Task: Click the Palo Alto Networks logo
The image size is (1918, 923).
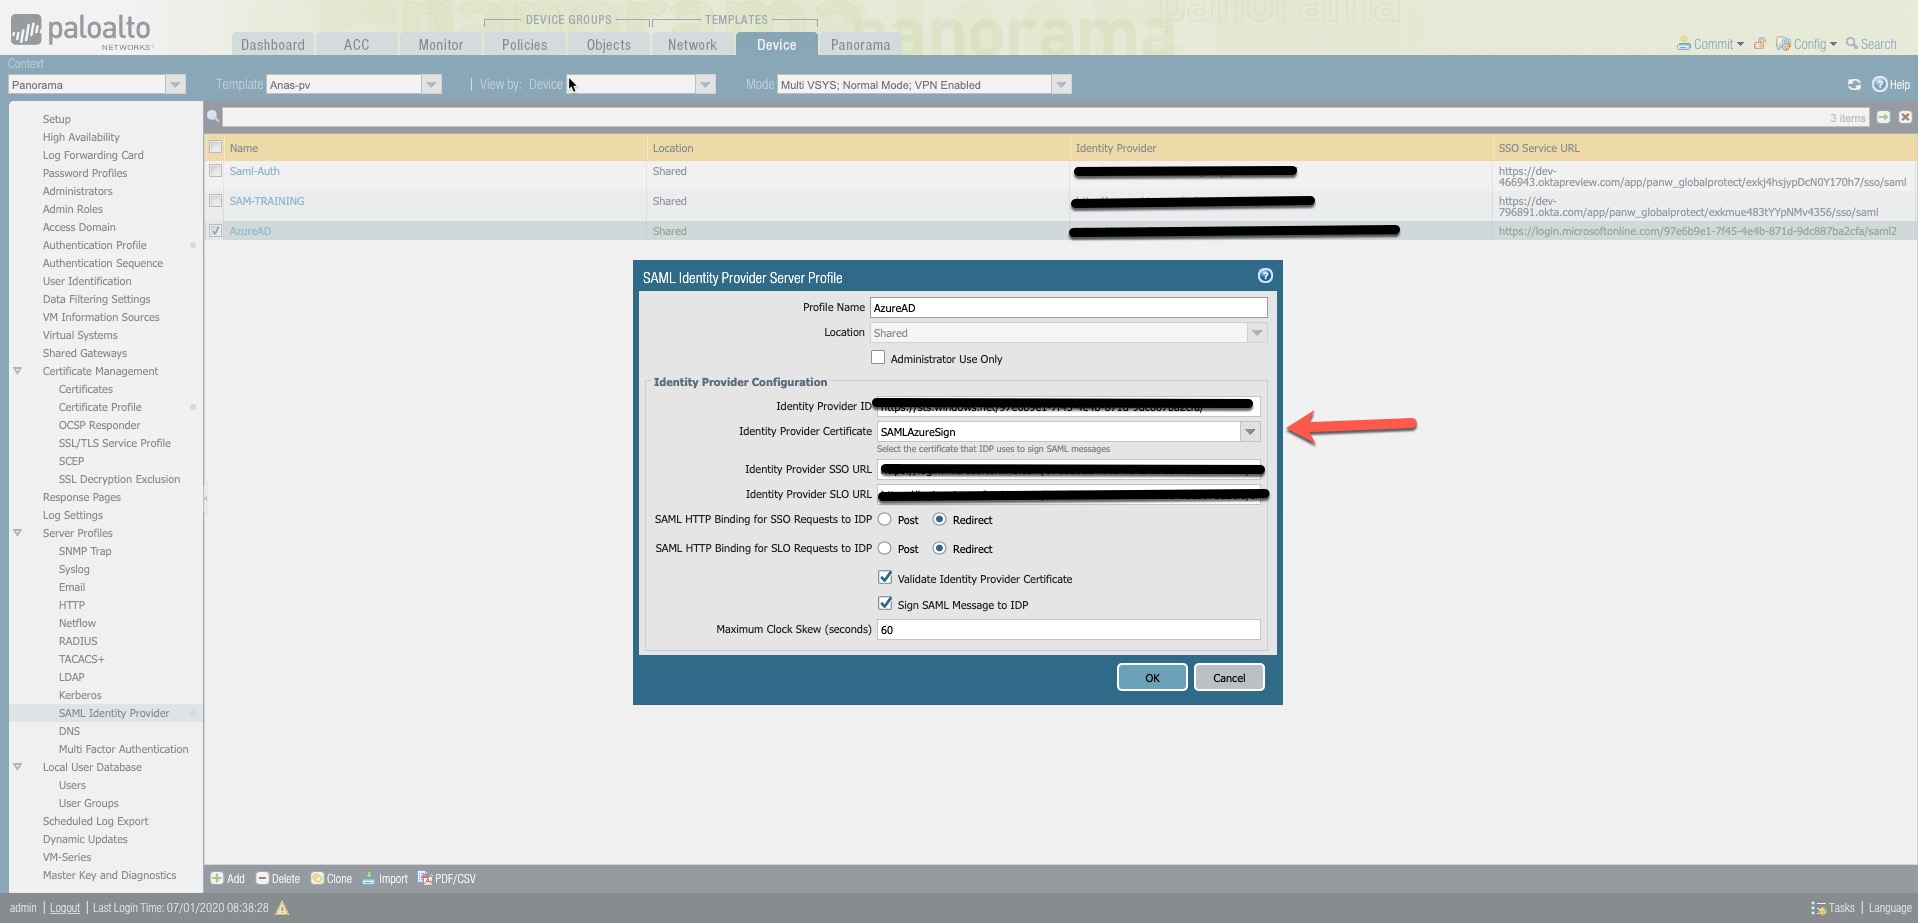Action: pyautogui.click(x=81, y=31)
